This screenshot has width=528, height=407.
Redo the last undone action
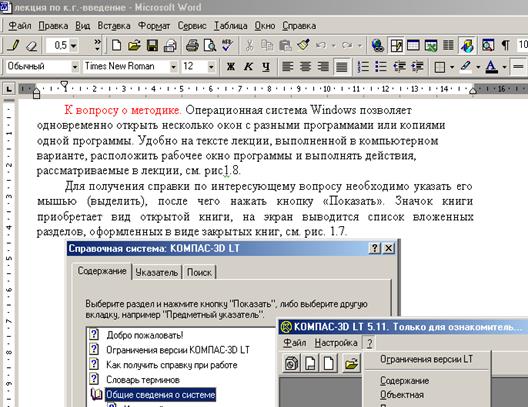click(x=347, y=45)
